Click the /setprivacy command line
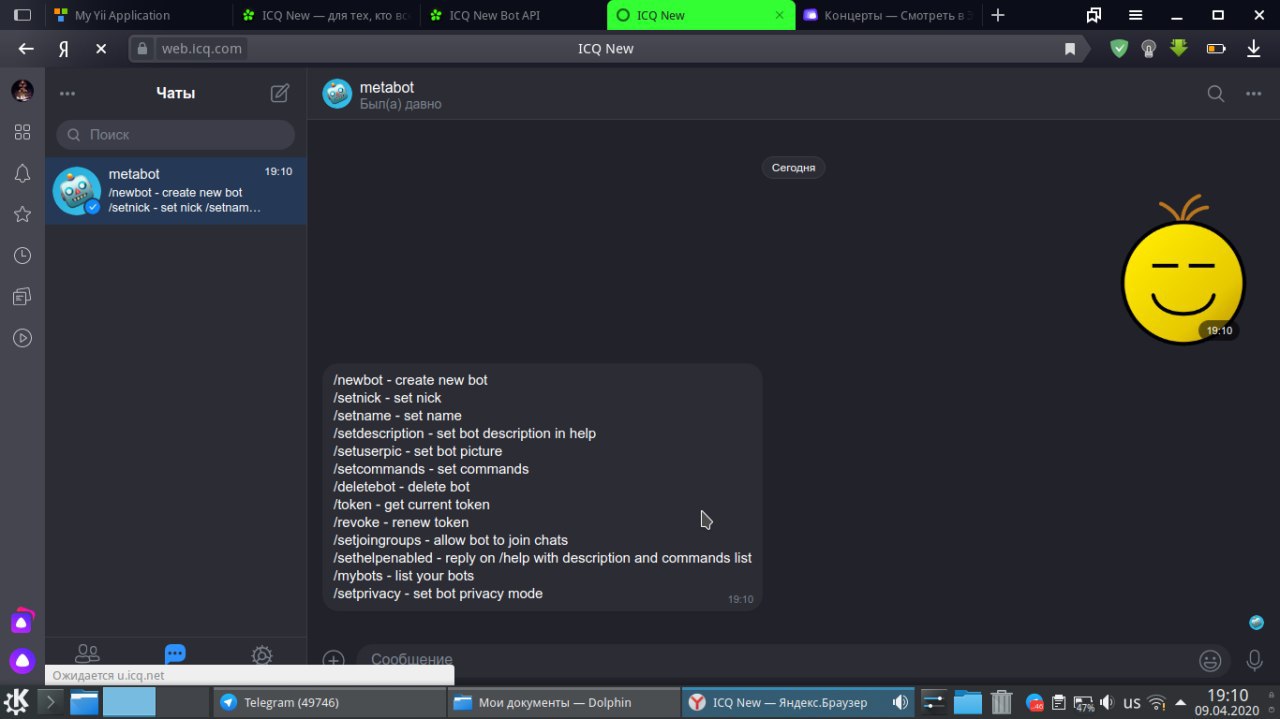 click(438, 594)
